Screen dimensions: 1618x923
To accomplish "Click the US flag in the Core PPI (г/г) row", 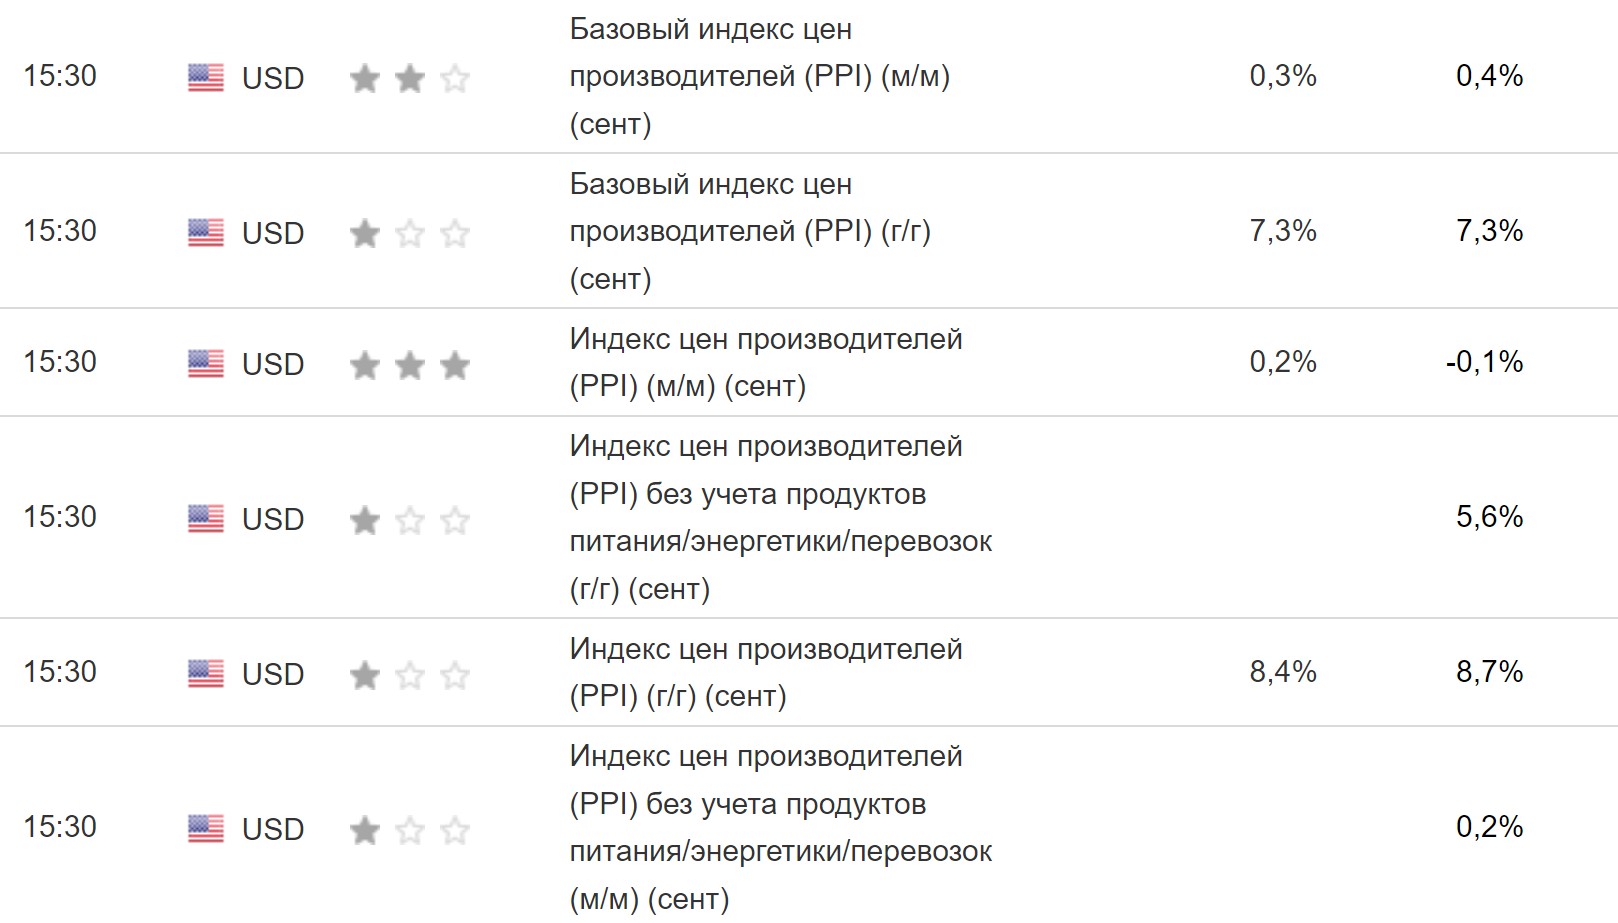I will coord(206,233).
